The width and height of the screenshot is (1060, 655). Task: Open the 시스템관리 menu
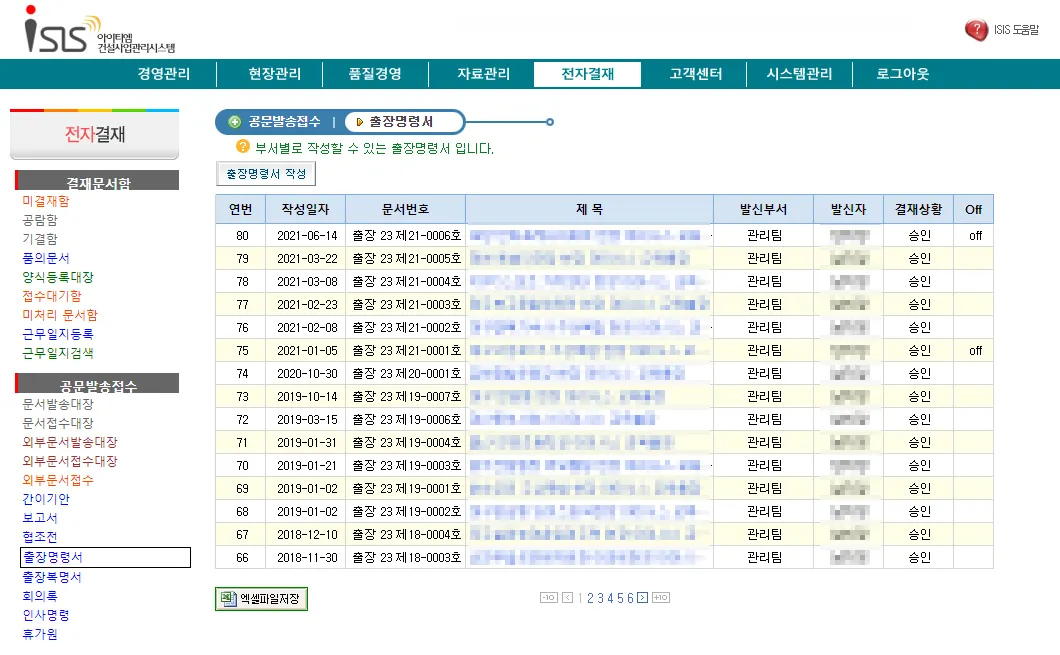799,74
